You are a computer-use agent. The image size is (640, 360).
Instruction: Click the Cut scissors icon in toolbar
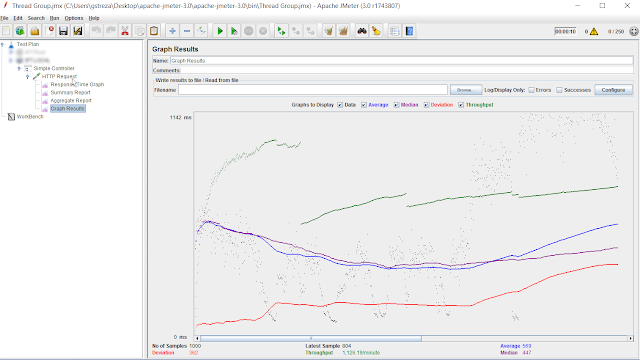(x=125, y=31)
